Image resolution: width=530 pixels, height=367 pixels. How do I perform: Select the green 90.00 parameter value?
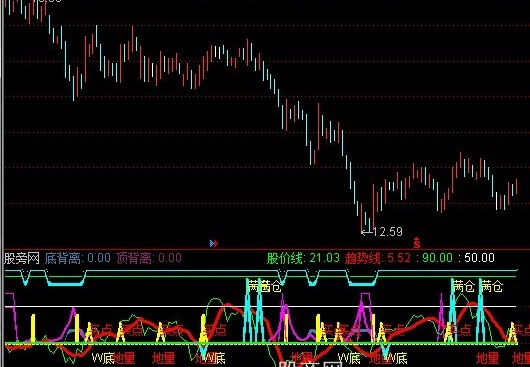pyautogui.click(x=437, y=258)
